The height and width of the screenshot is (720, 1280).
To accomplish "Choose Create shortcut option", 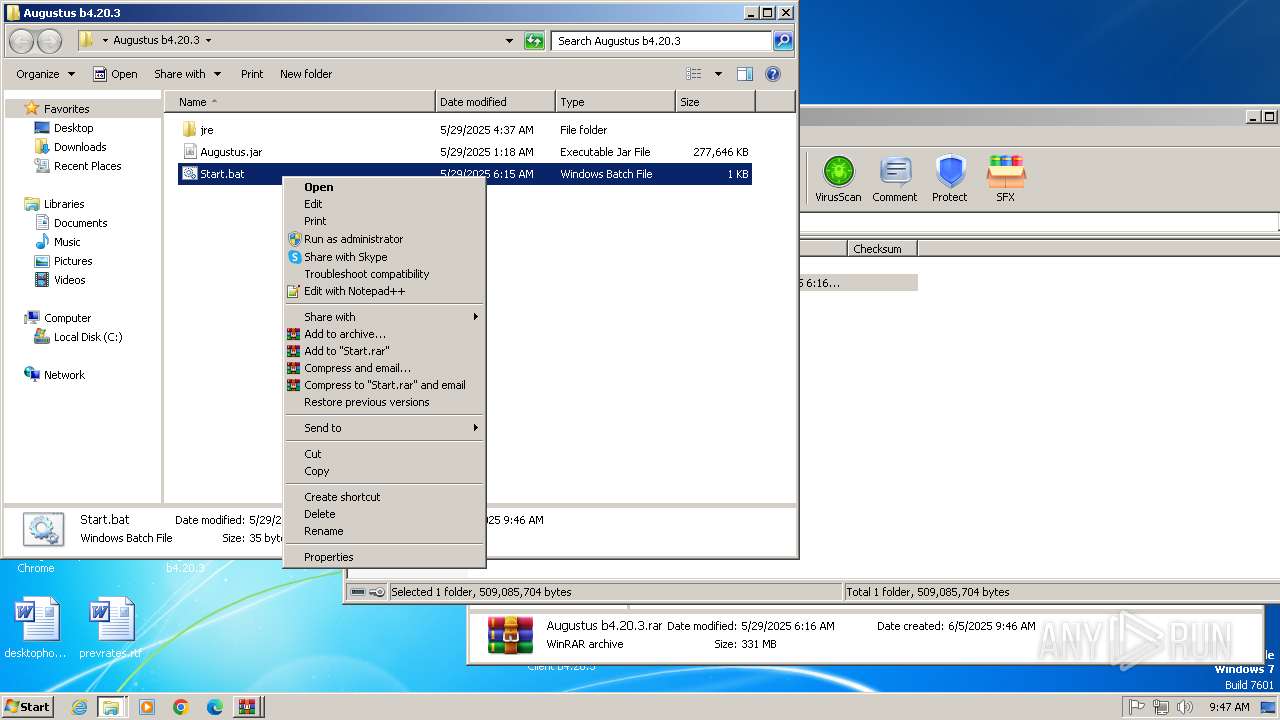I will point(384,497).
